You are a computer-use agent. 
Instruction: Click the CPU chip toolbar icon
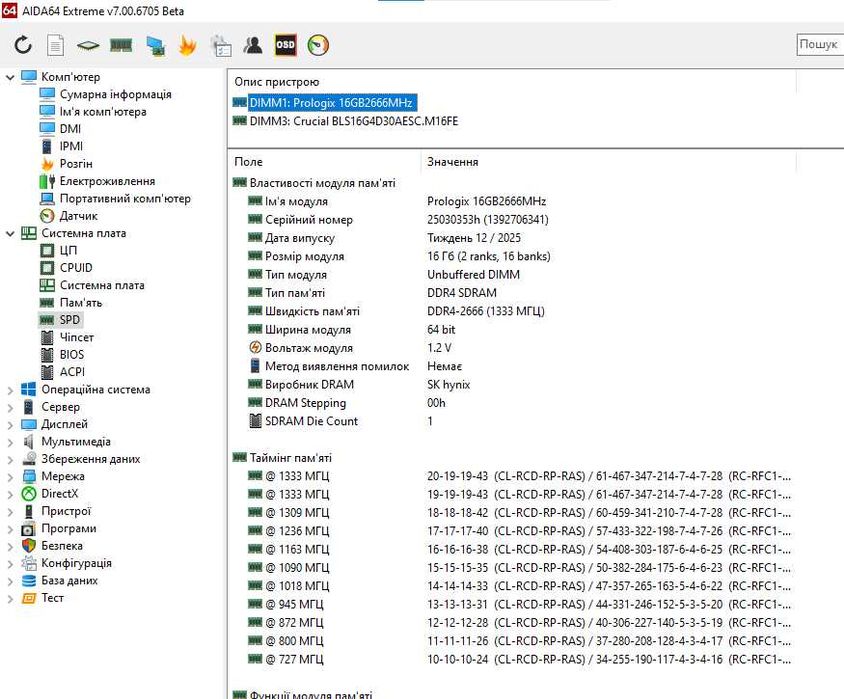pos(88,46)
